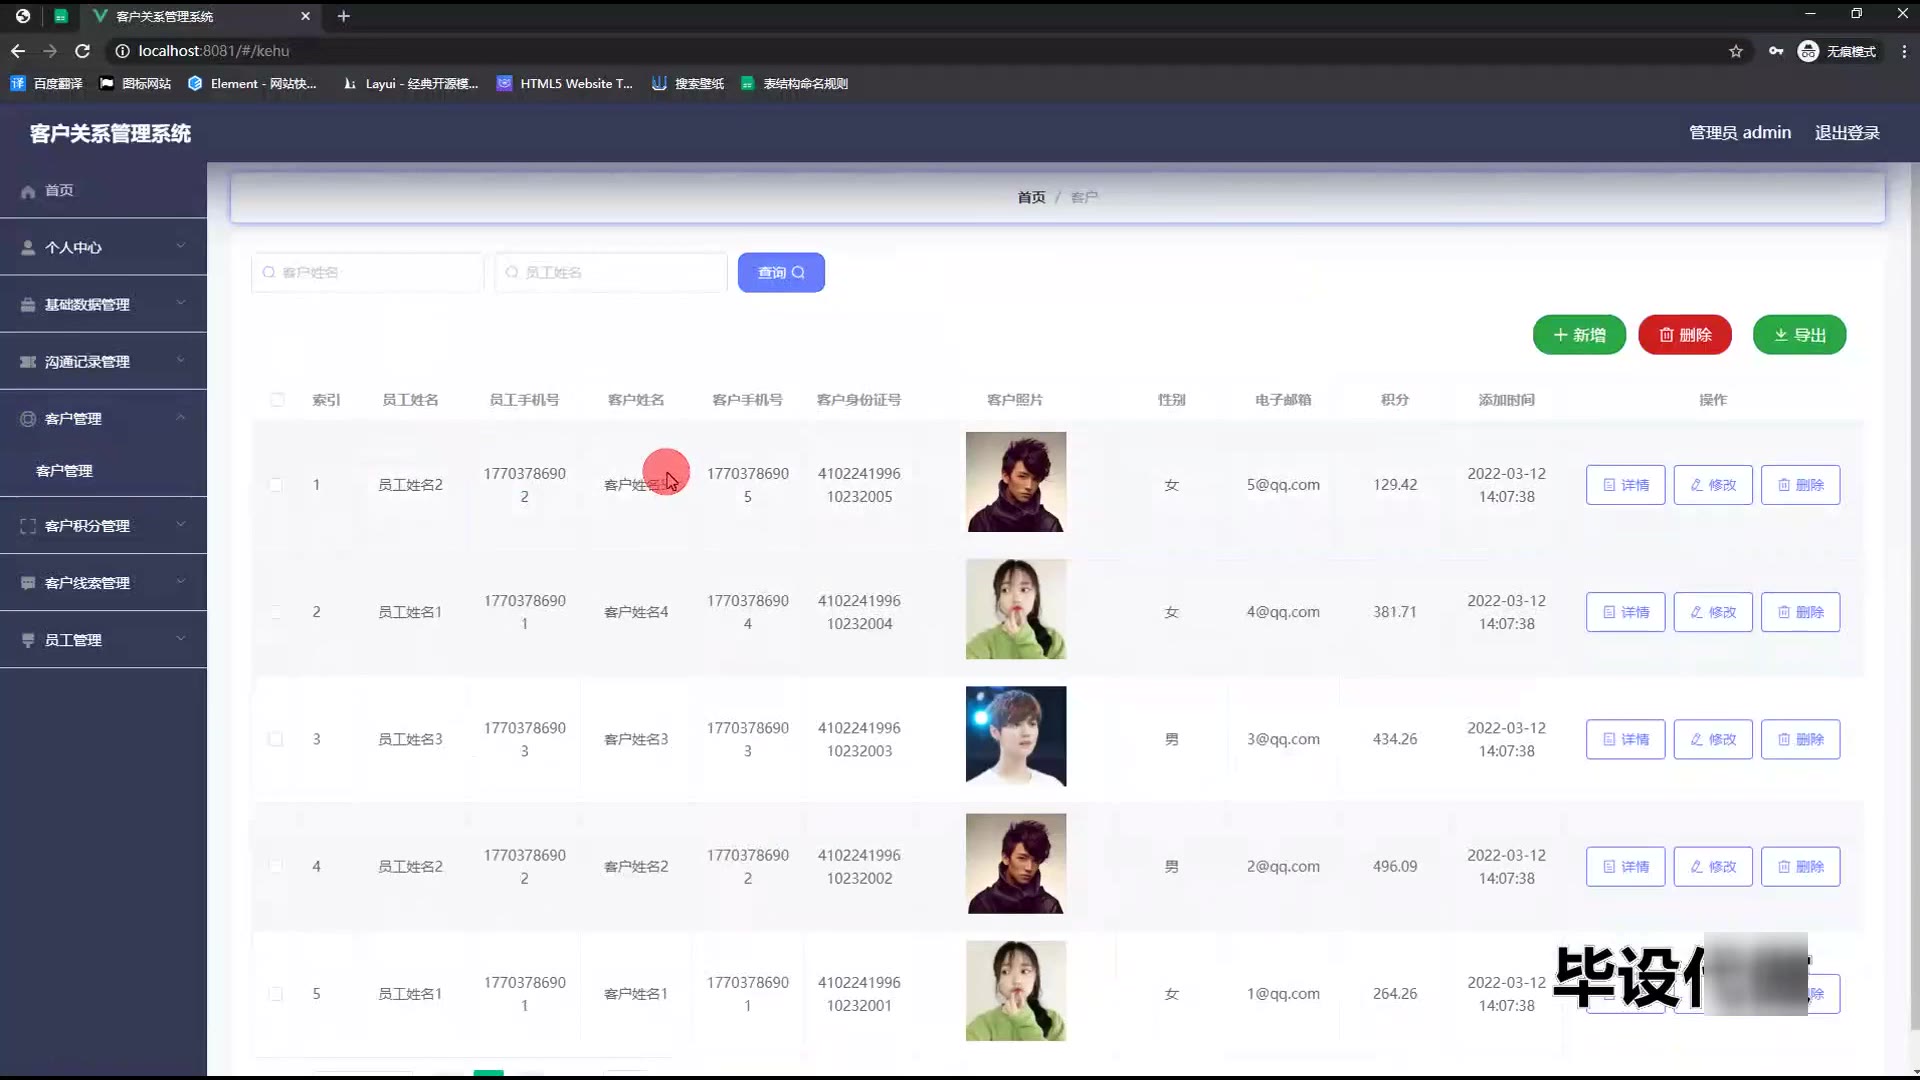The image size is (1920, 1080).
Task: Toggle the select-all header checkbox
Action: 277,400
